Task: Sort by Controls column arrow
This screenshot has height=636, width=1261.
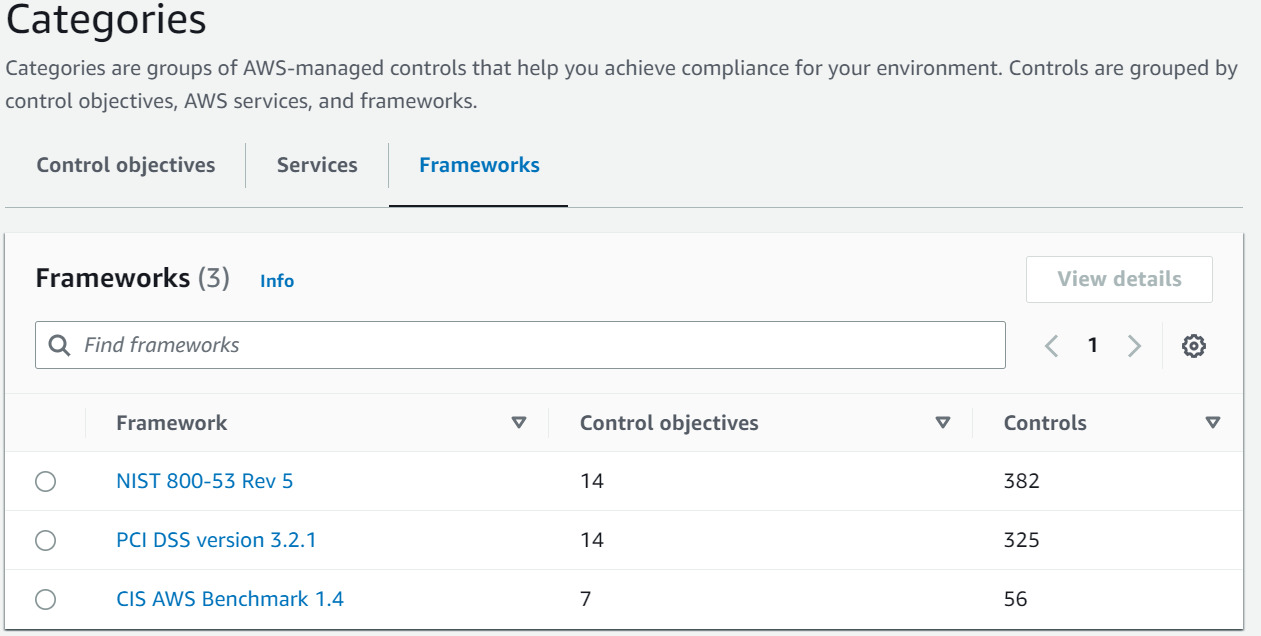Action: (1213, 423)
